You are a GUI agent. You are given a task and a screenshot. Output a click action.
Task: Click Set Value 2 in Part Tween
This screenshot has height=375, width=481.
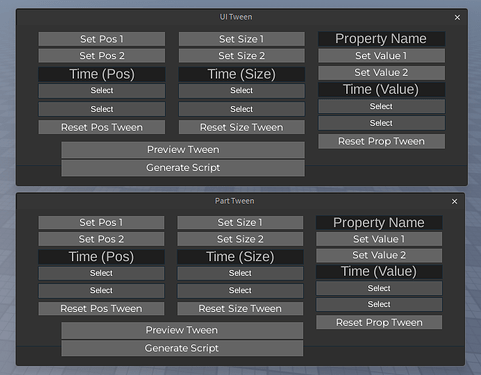tap(379, 255)
